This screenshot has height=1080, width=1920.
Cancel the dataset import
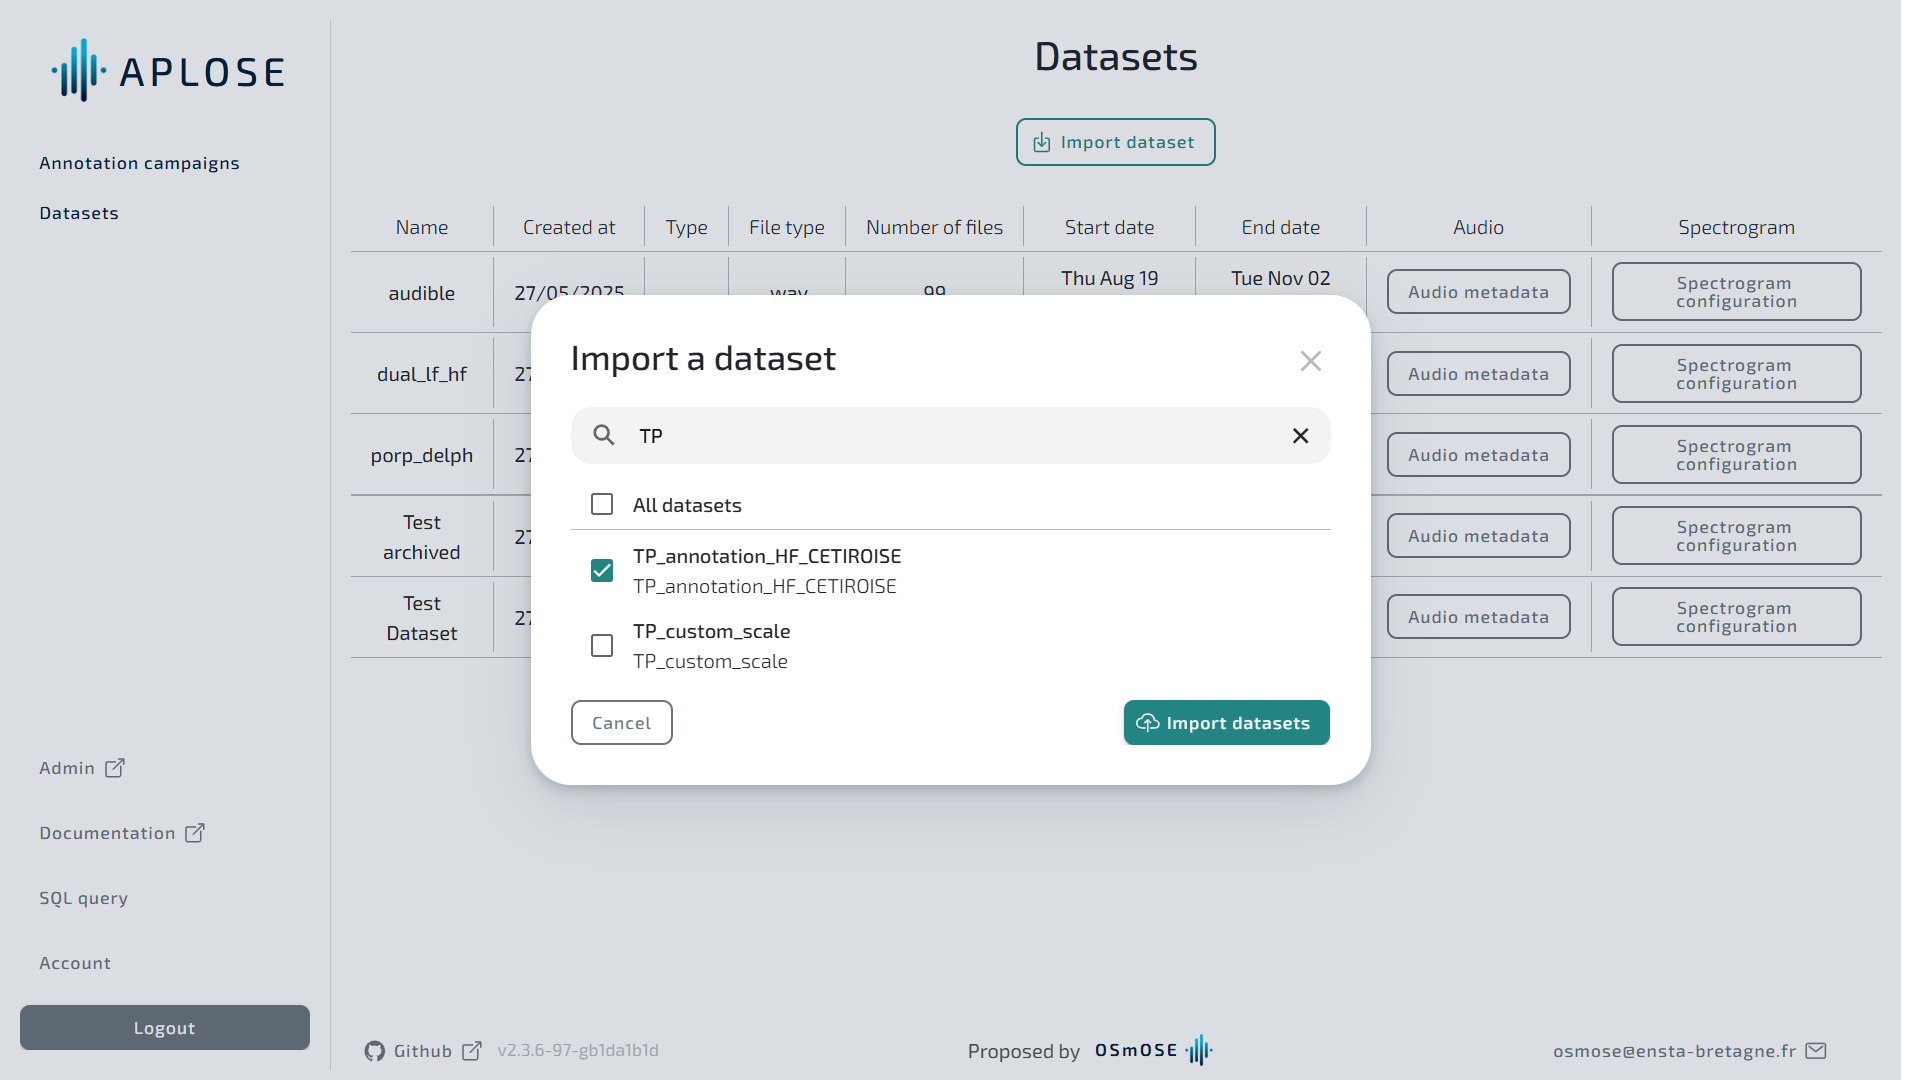621,723
